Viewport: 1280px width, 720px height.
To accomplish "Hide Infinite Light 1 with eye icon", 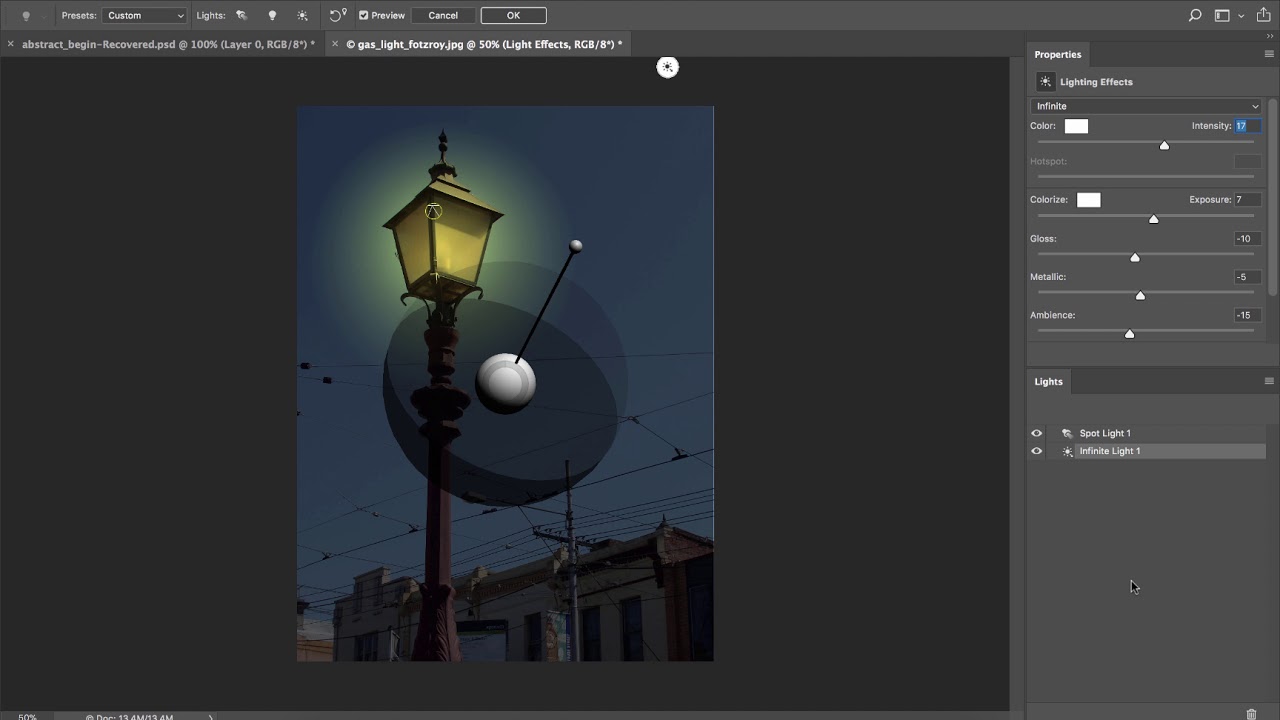I will (x=1036, y=451).
